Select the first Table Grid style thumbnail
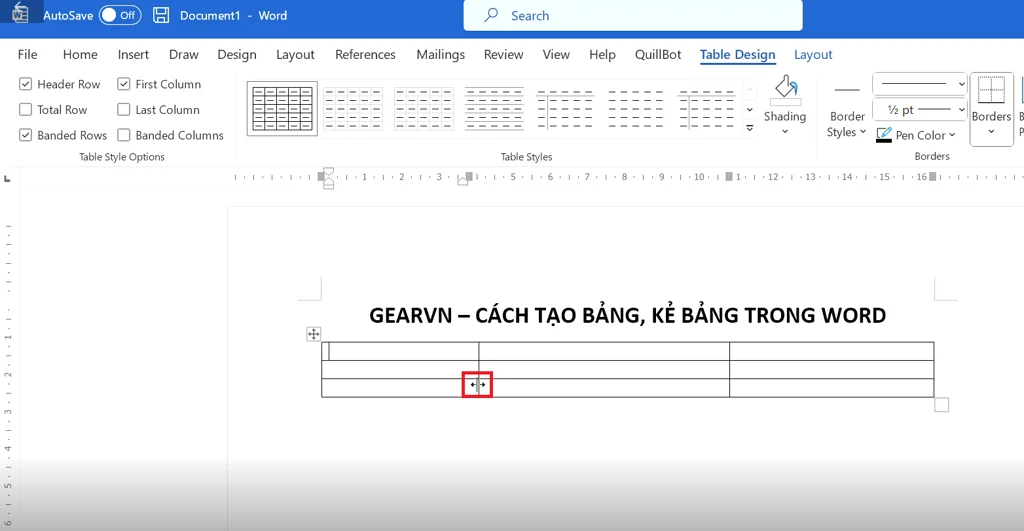The height and width of the screenshot is (531, 1024). pyautogui.click(x=282, y=108)
